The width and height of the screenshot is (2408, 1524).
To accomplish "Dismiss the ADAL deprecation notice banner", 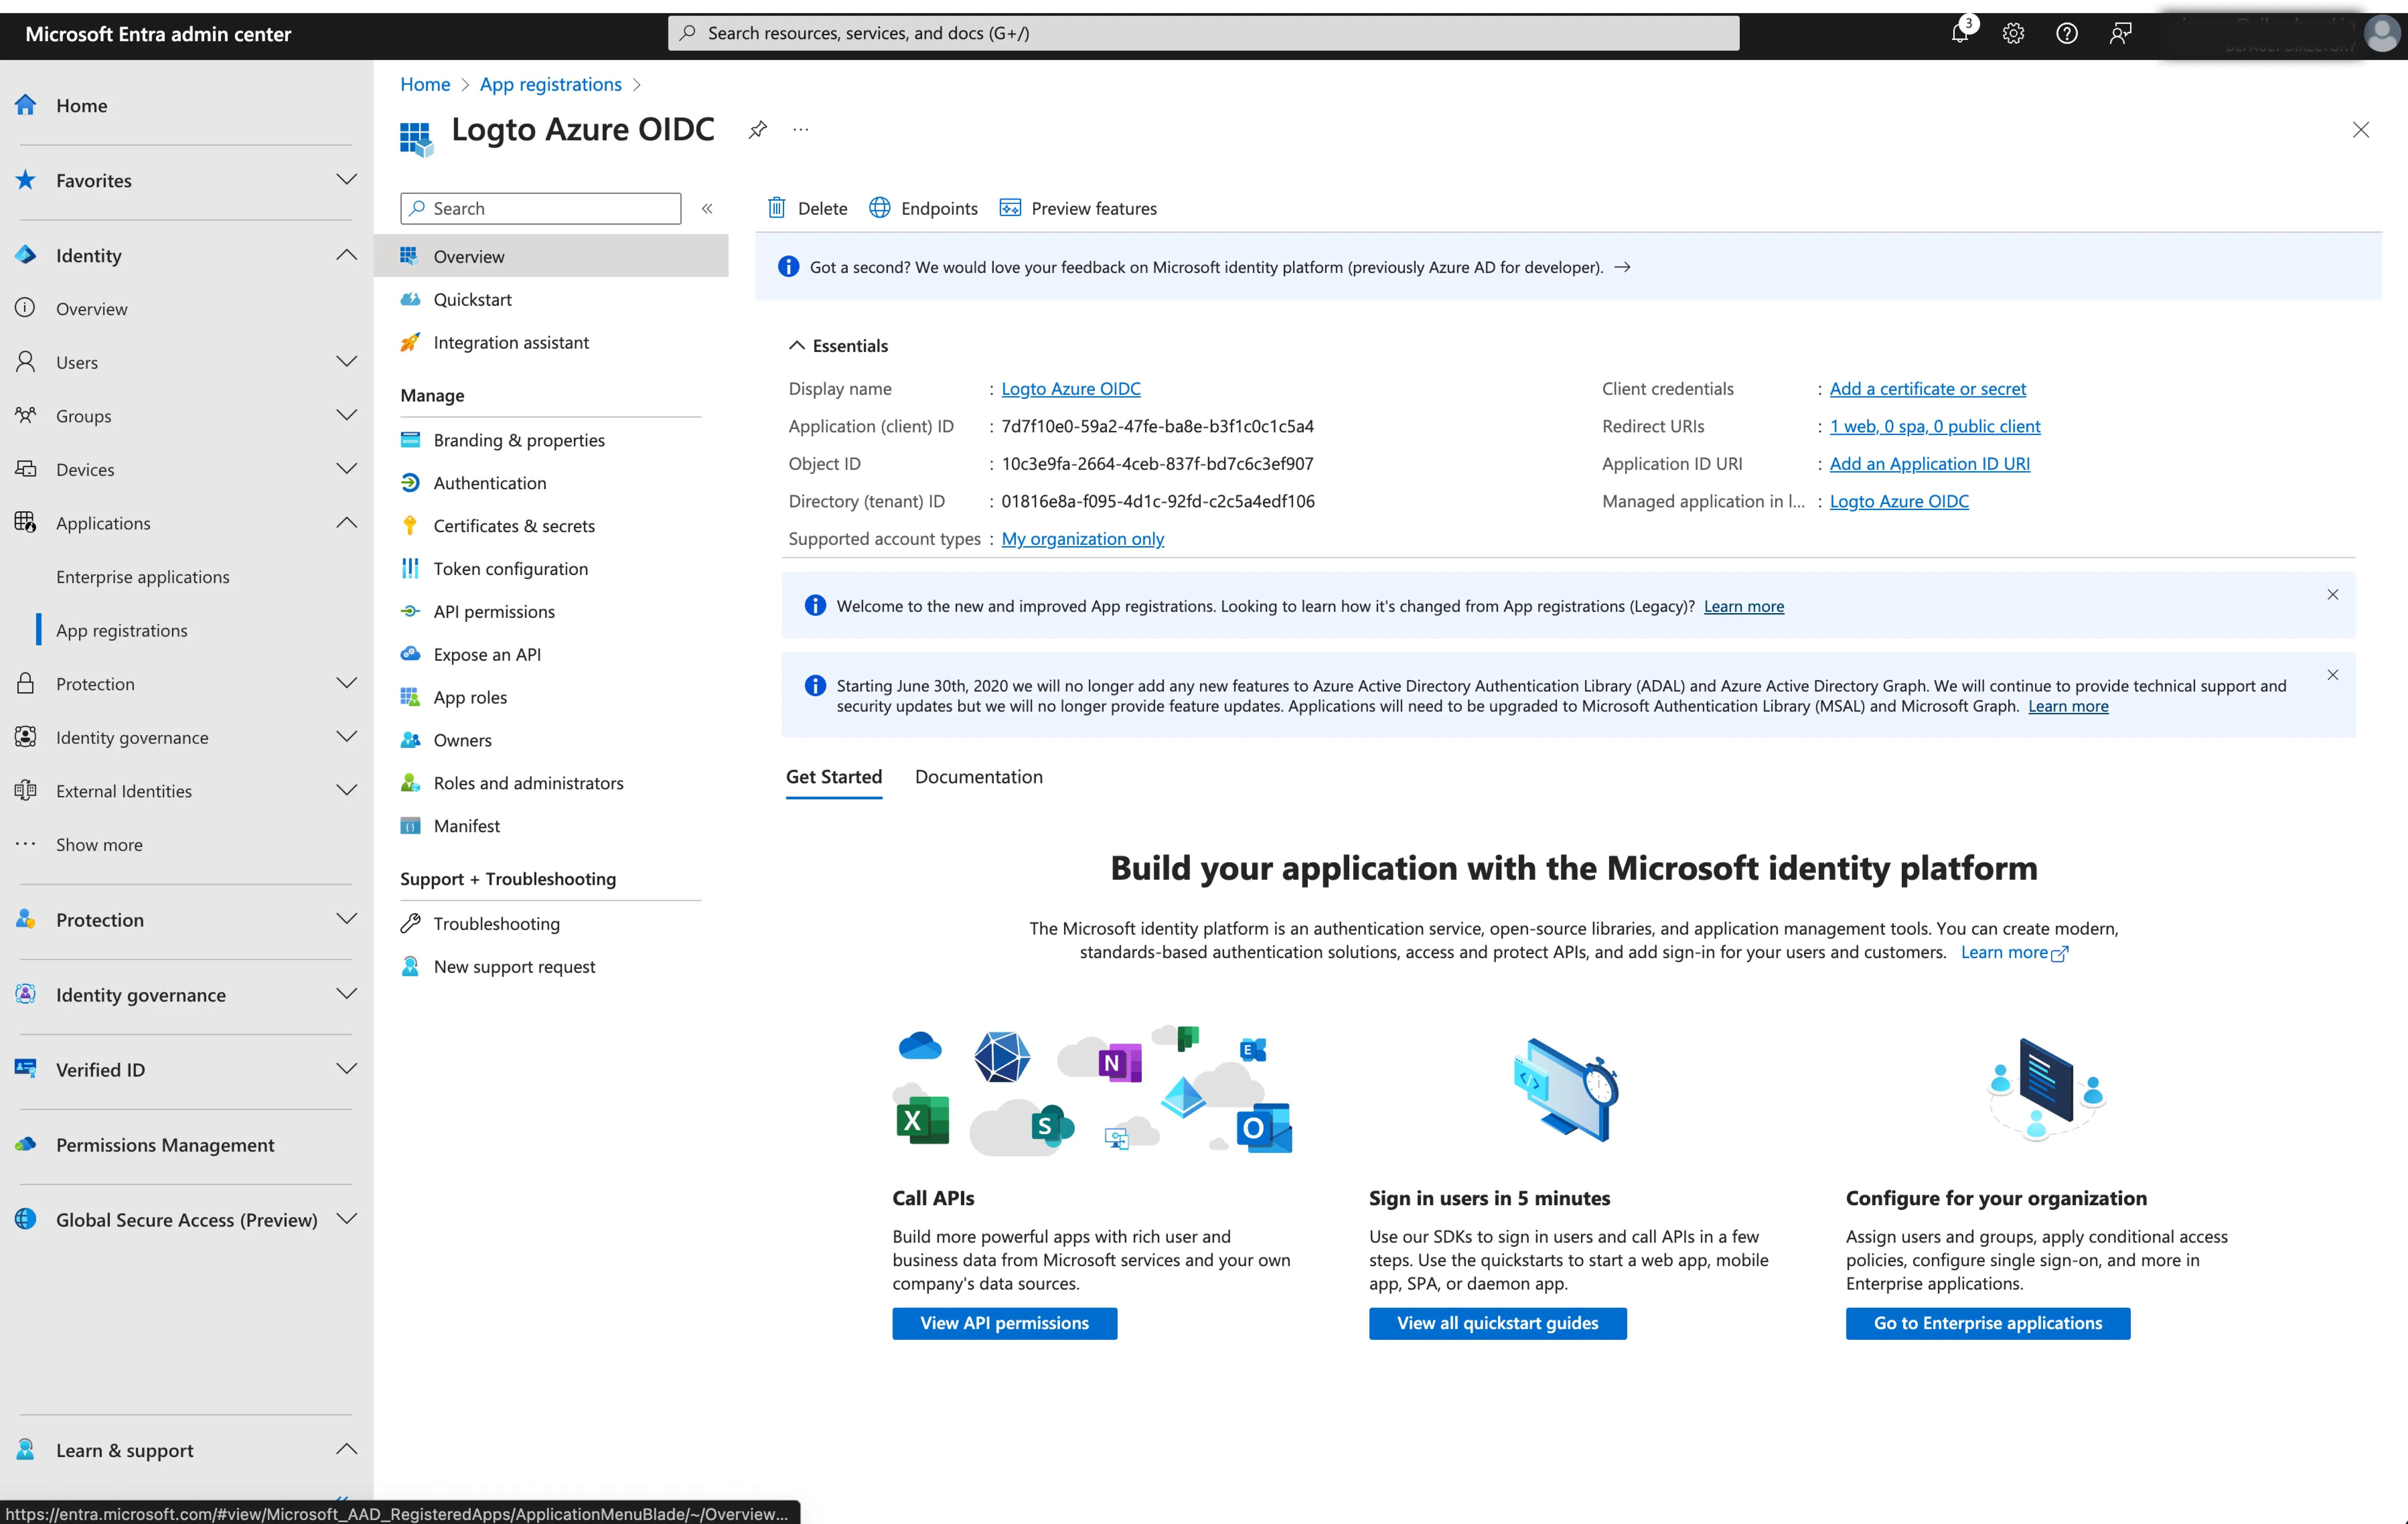I will (2333, 674).
